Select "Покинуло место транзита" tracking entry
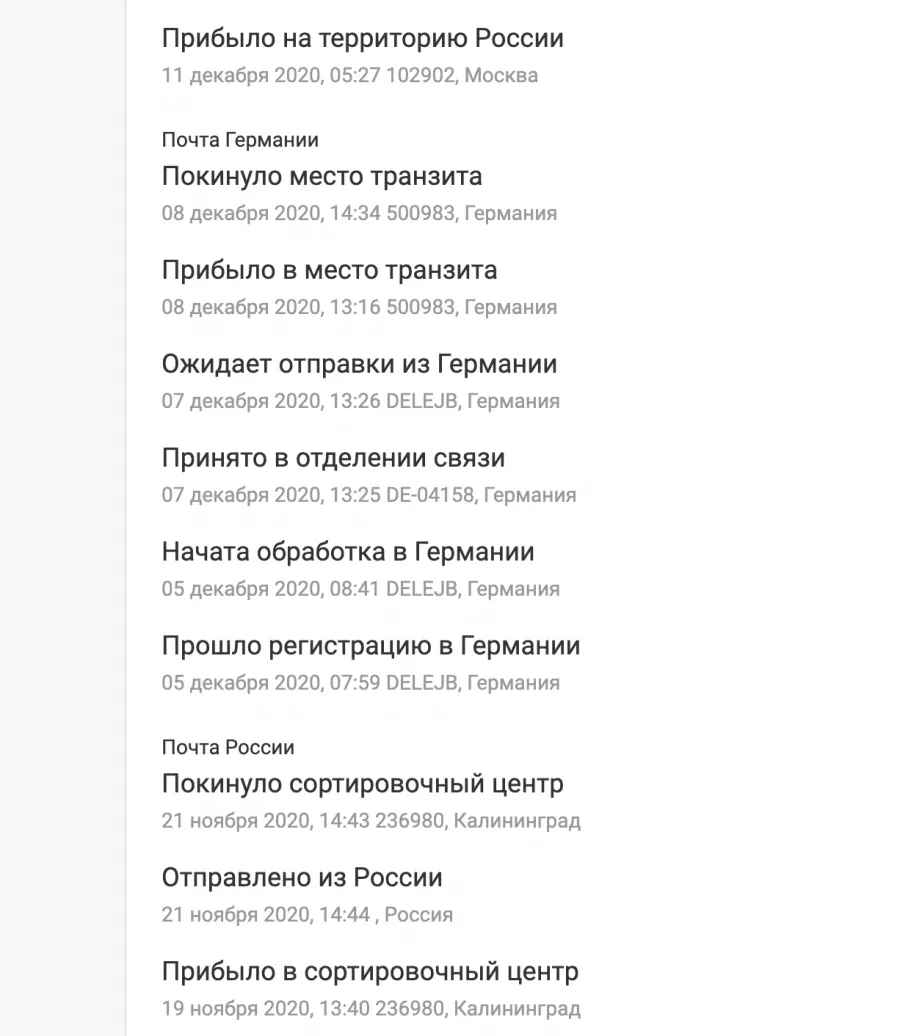Image resolution: width=900 pixels, height=1036 pixels. coord(322,176)
